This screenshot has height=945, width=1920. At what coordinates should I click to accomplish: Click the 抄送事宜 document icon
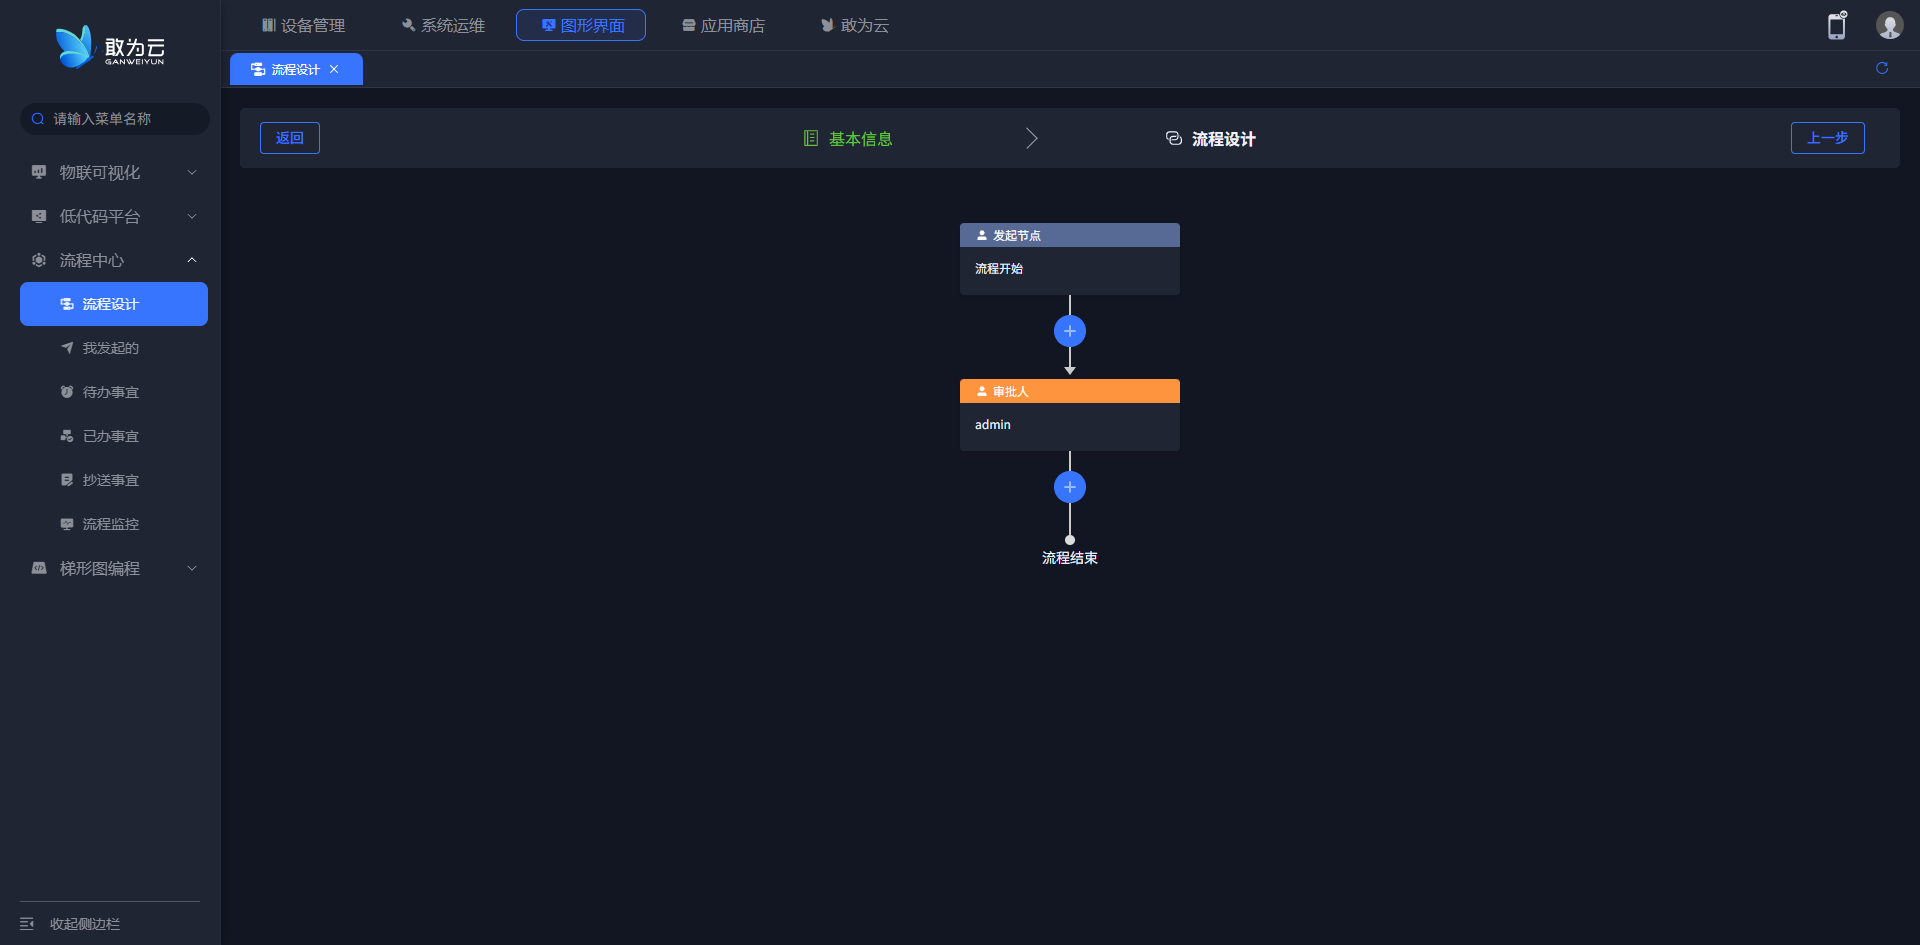click(67, 480)
